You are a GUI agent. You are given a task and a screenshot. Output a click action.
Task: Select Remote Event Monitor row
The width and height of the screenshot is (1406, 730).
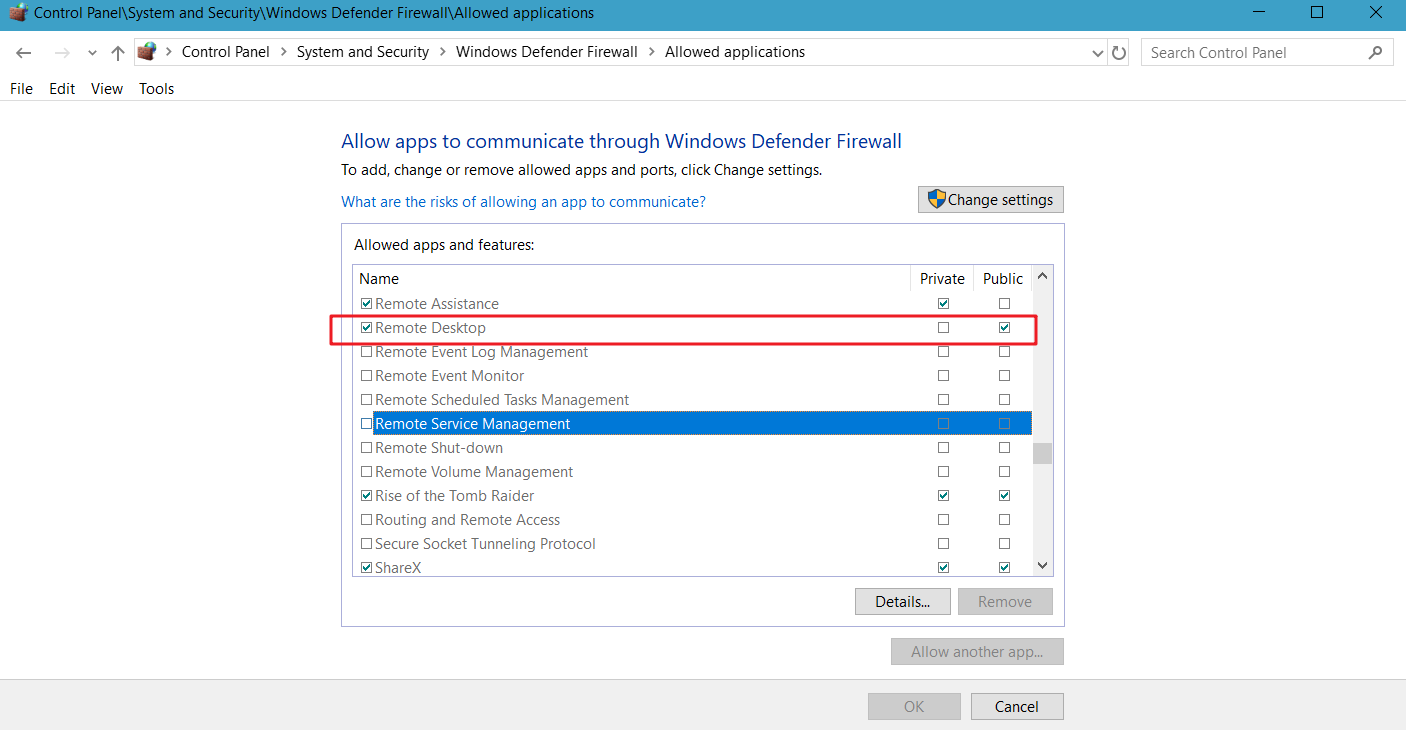coord(693,376)
